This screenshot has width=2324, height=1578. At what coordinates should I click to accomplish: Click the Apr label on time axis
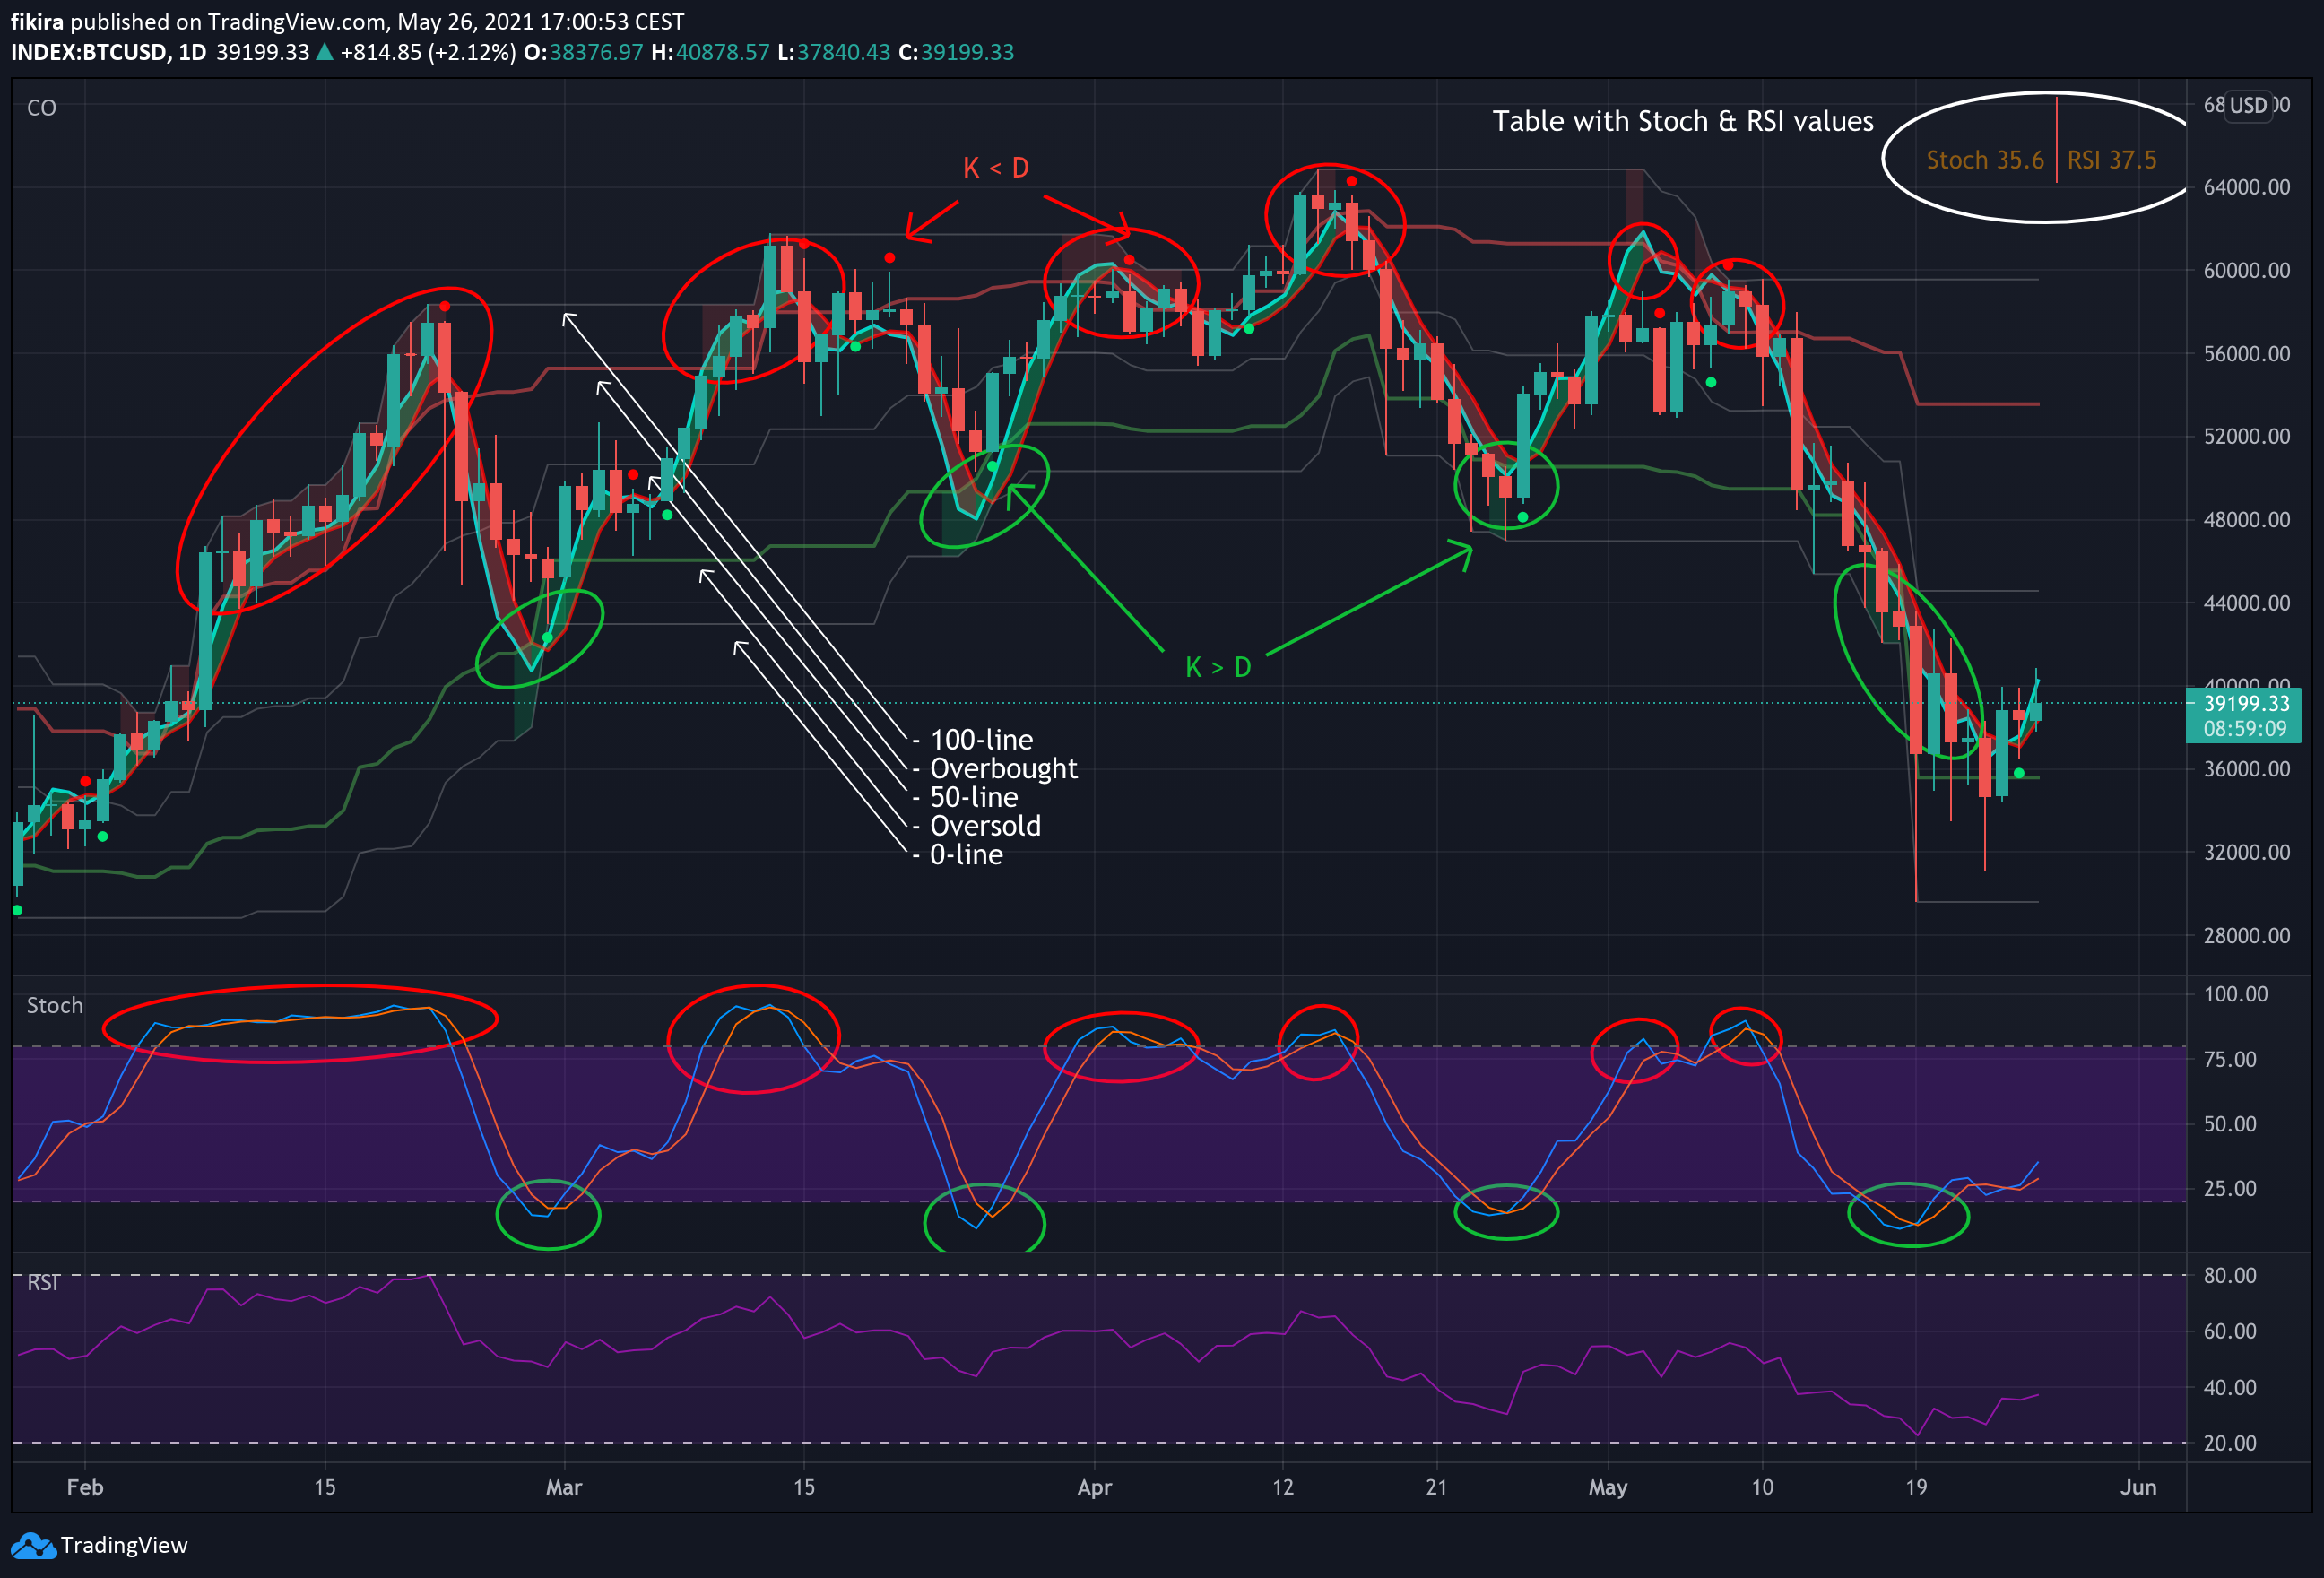coord(1095,1488)
